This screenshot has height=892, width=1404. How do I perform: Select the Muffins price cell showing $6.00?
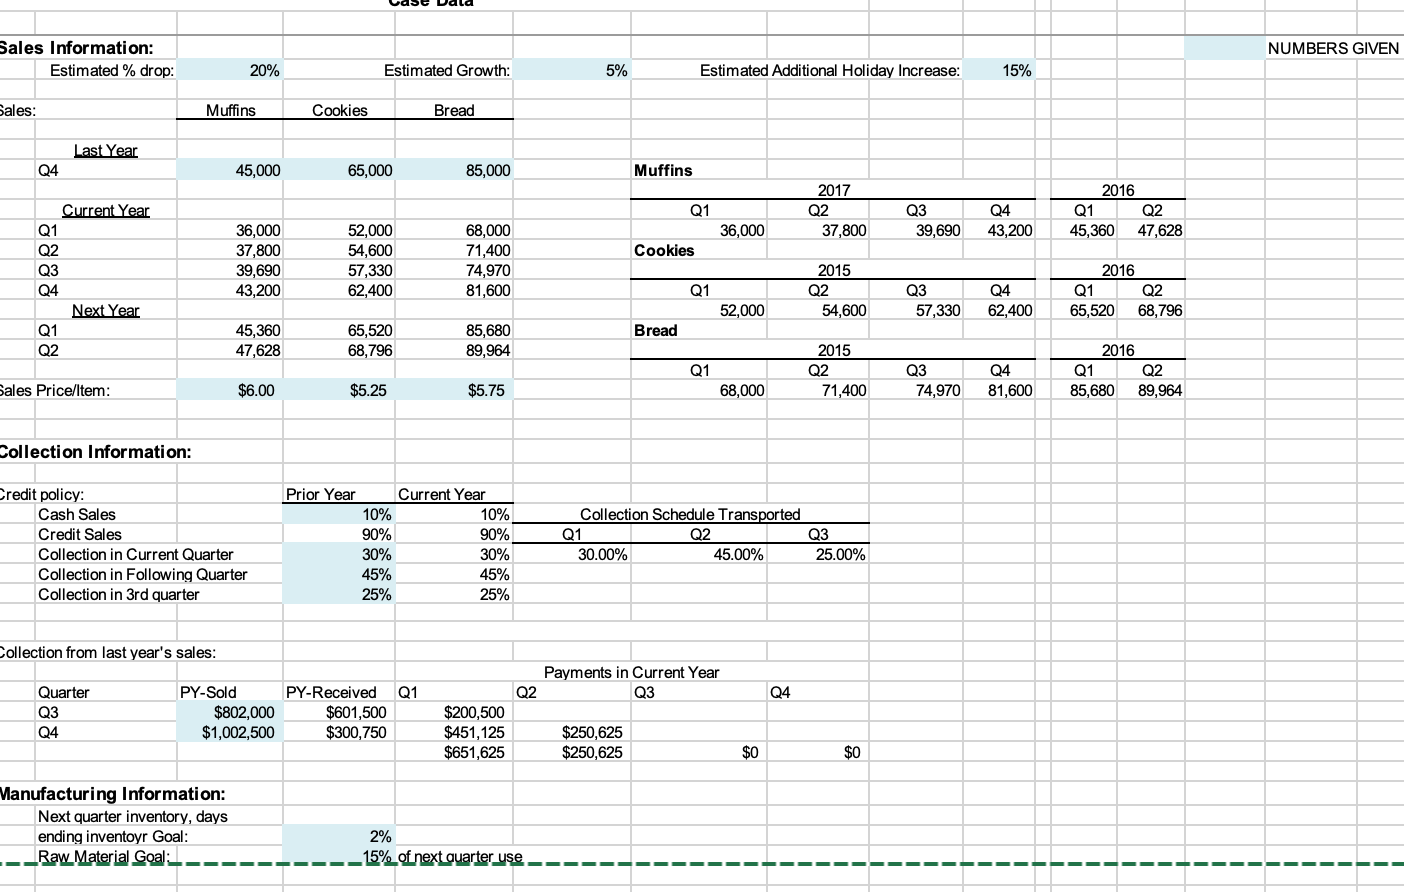click(x=250, y=390)
